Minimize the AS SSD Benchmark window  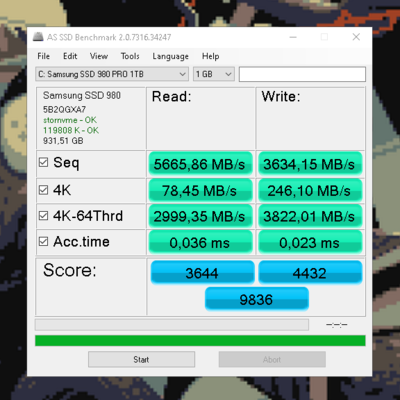pos(293,37)
